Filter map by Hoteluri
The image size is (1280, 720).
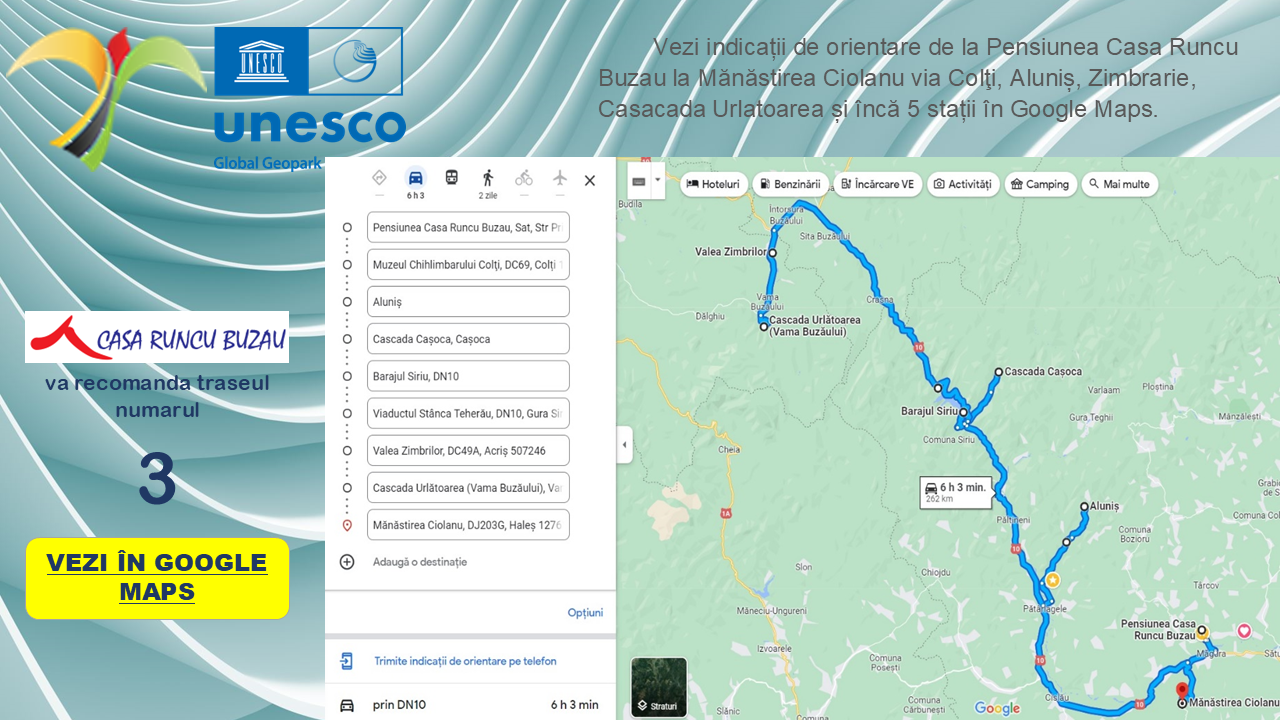pyautogui.click(x=713, y=184)
